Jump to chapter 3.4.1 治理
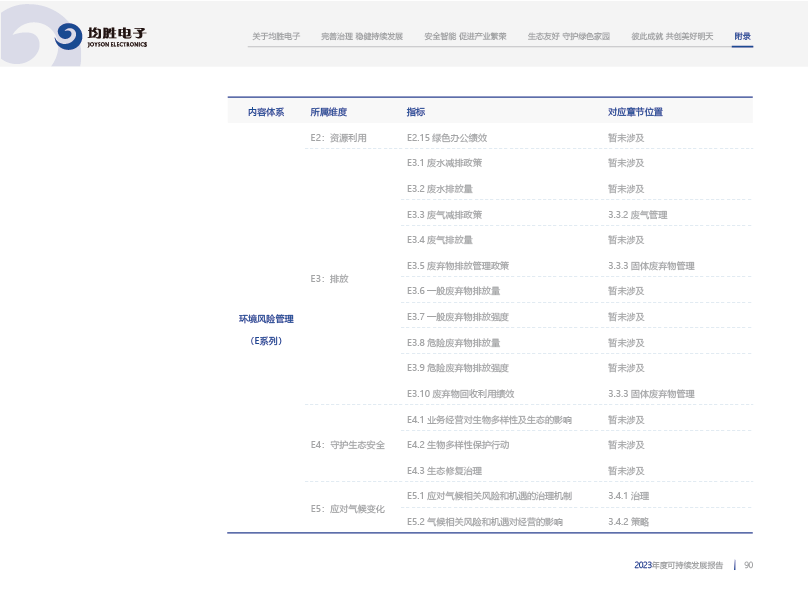Screen dimensions: 808x596 [x=628, y=496]
